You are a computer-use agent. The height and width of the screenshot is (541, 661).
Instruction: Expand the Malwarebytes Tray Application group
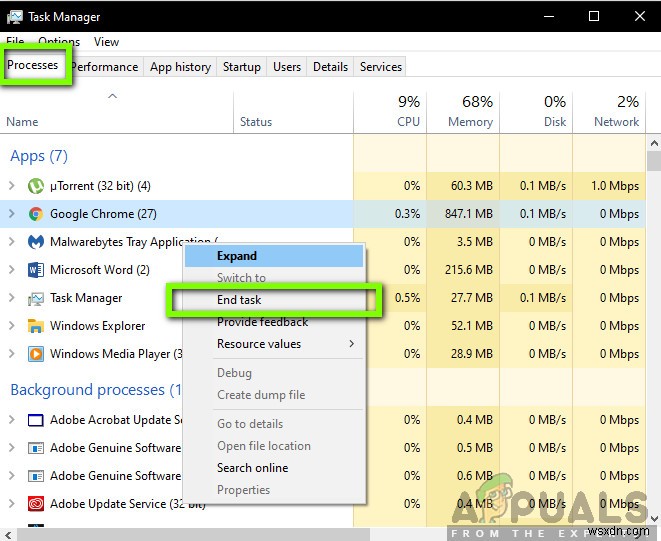12,242
